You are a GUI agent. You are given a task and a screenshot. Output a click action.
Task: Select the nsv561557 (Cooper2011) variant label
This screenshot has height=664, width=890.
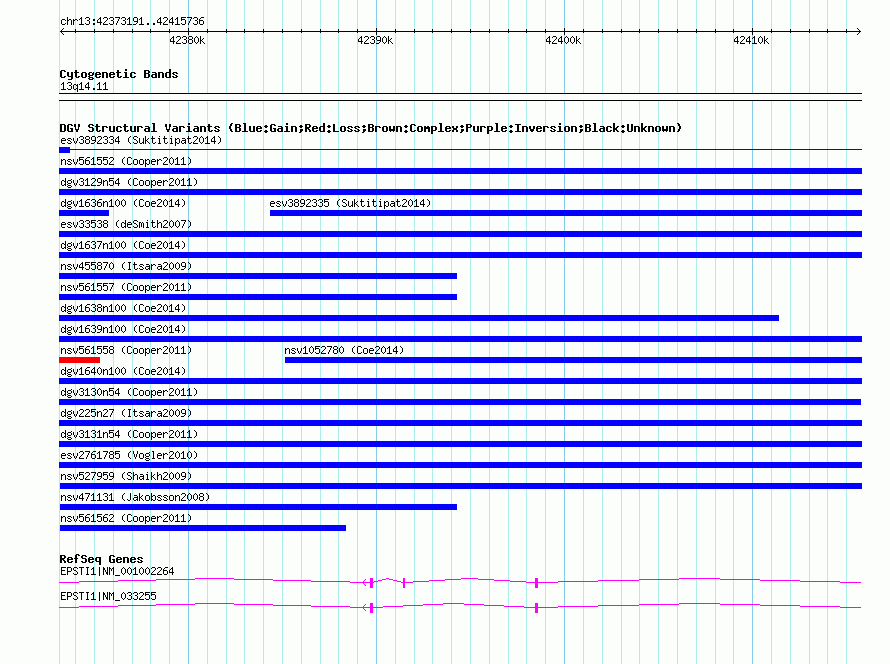pos(126,287)
